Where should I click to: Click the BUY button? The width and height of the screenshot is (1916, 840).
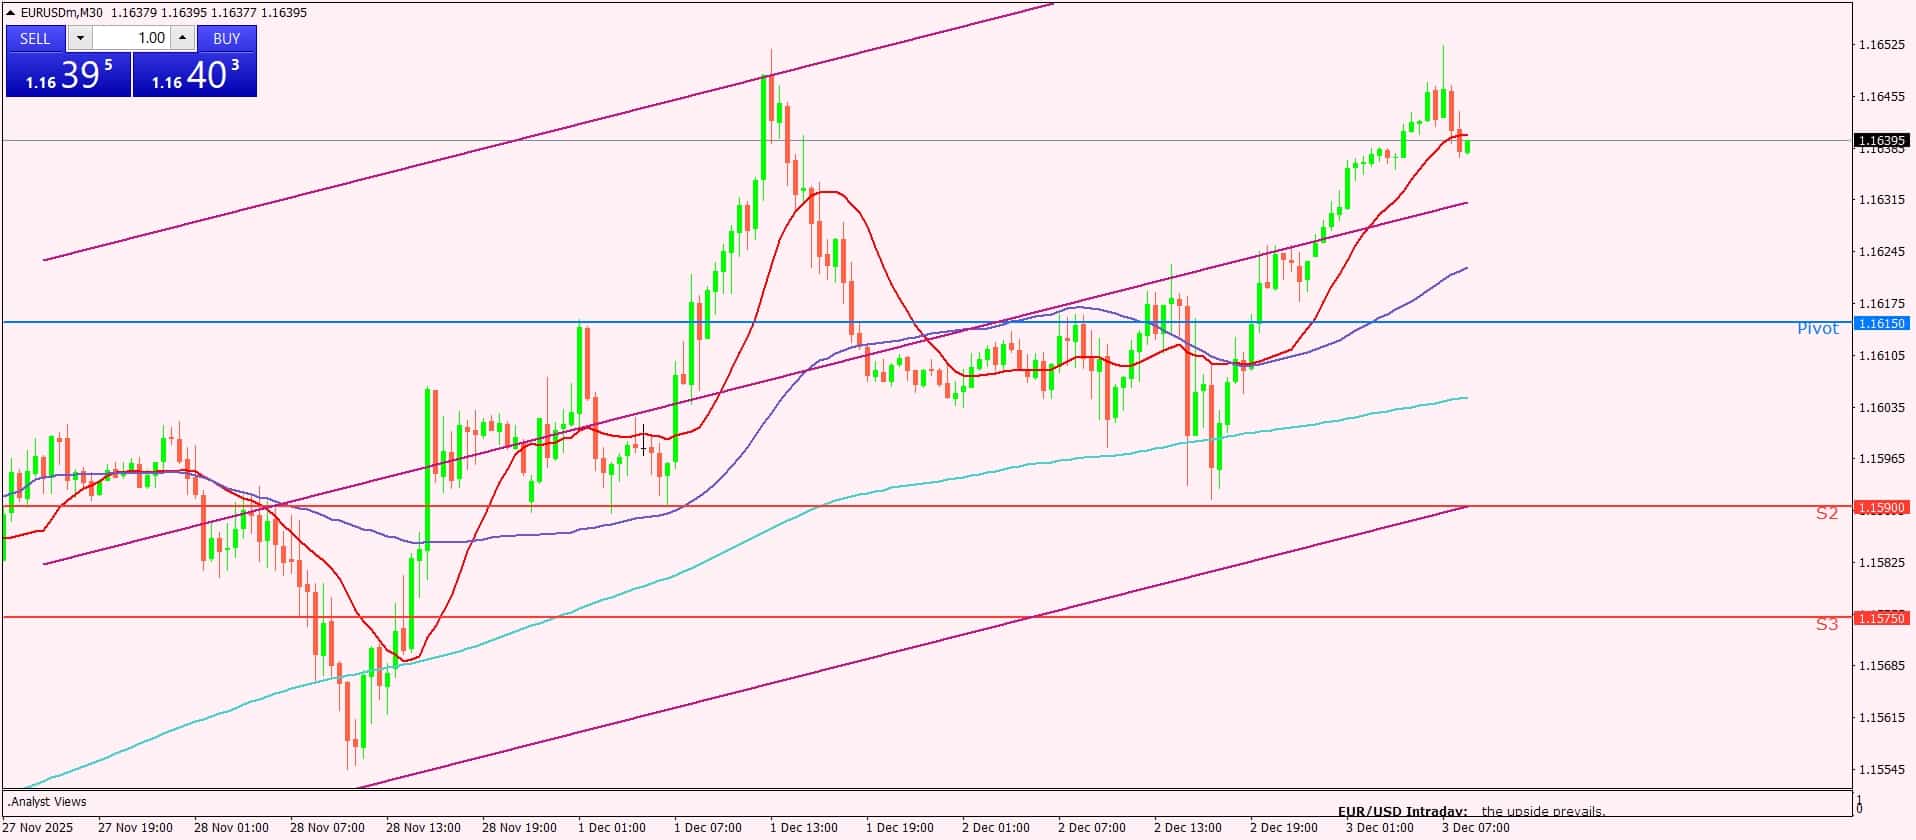click(x=227, y=38)
